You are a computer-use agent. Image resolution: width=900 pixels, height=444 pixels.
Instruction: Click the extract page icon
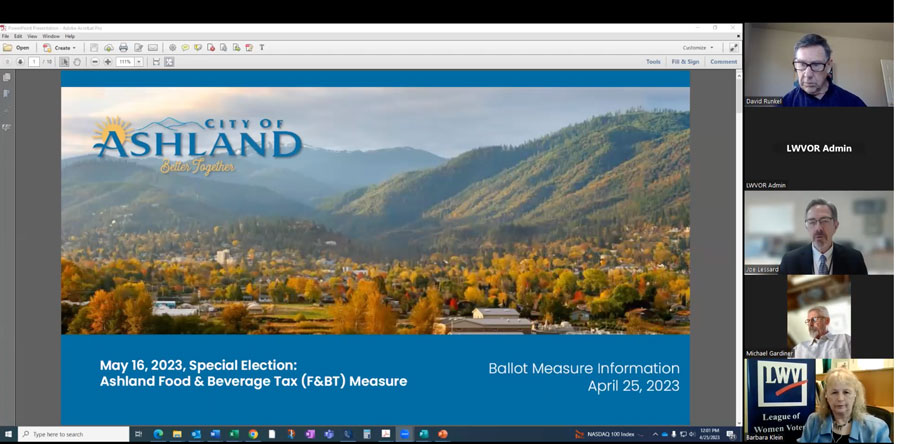[x=223, y=48]
